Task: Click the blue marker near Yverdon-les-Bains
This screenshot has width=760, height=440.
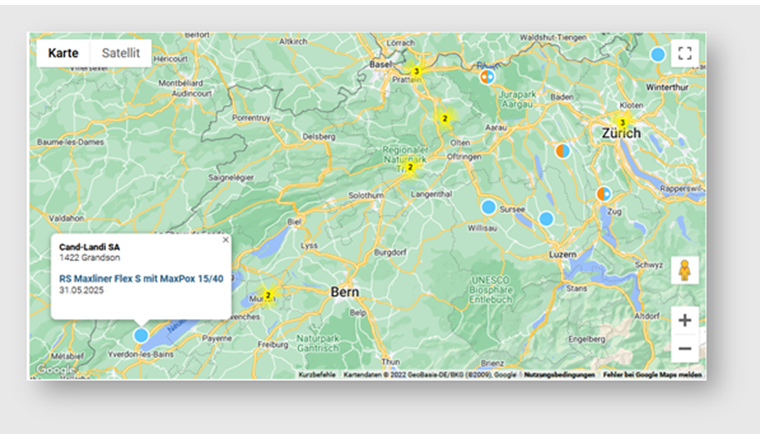Action: (x=141, y=335)
